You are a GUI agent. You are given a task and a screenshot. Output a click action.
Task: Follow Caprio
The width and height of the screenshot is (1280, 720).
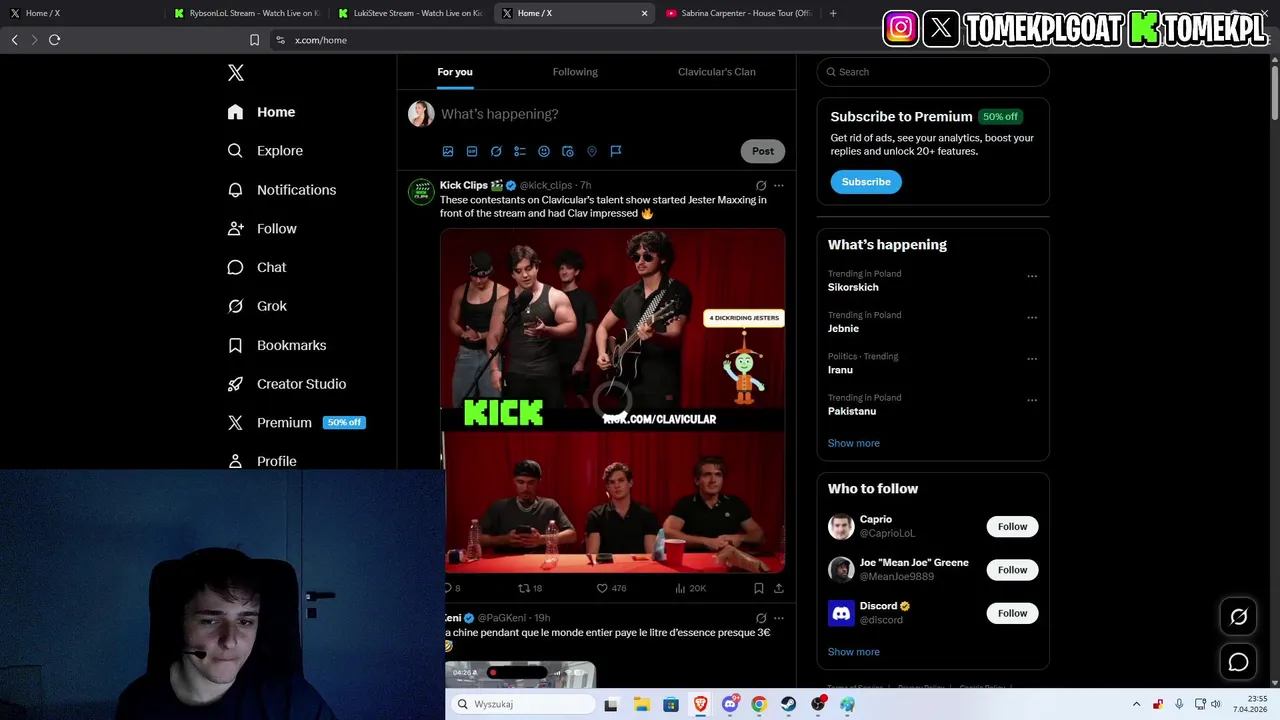pyautogui.click(x=1012, y=527)
